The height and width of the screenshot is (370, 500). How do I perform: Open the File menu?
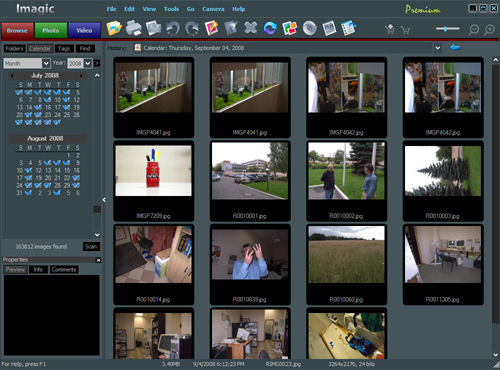pyautogui.click(x=111, y=9)
